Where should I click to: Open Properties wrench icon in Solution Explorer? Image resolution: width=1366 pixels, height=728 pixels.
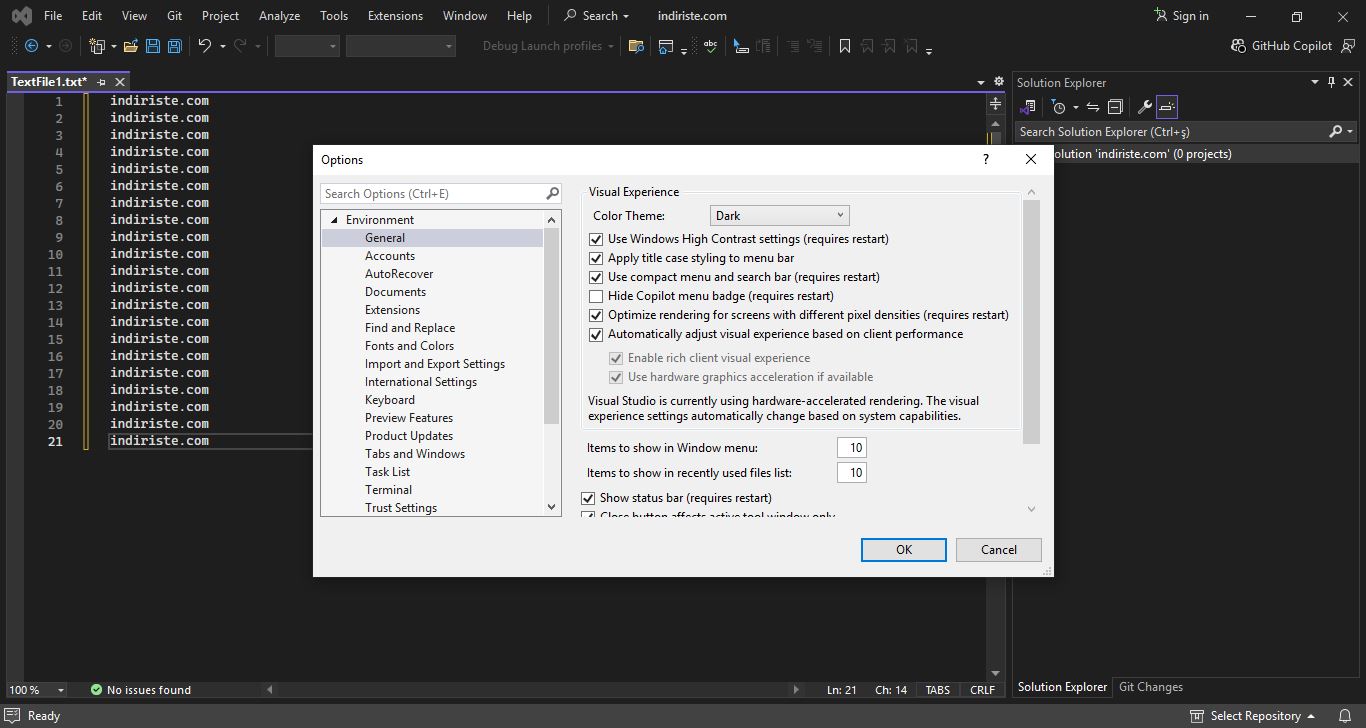[x=1145, y=107]
